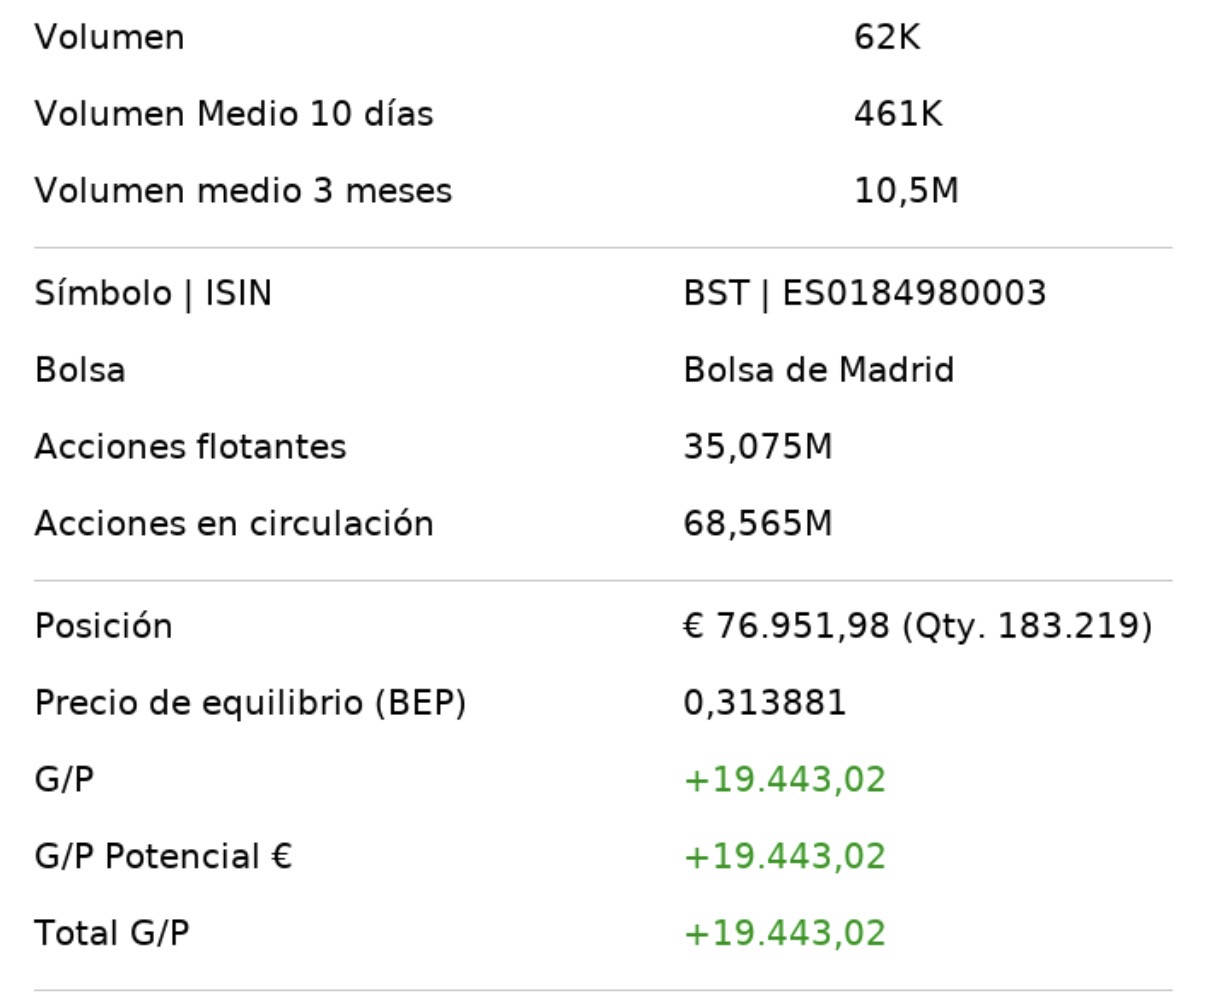Click the G/P Potencial € label

[163, 857]
